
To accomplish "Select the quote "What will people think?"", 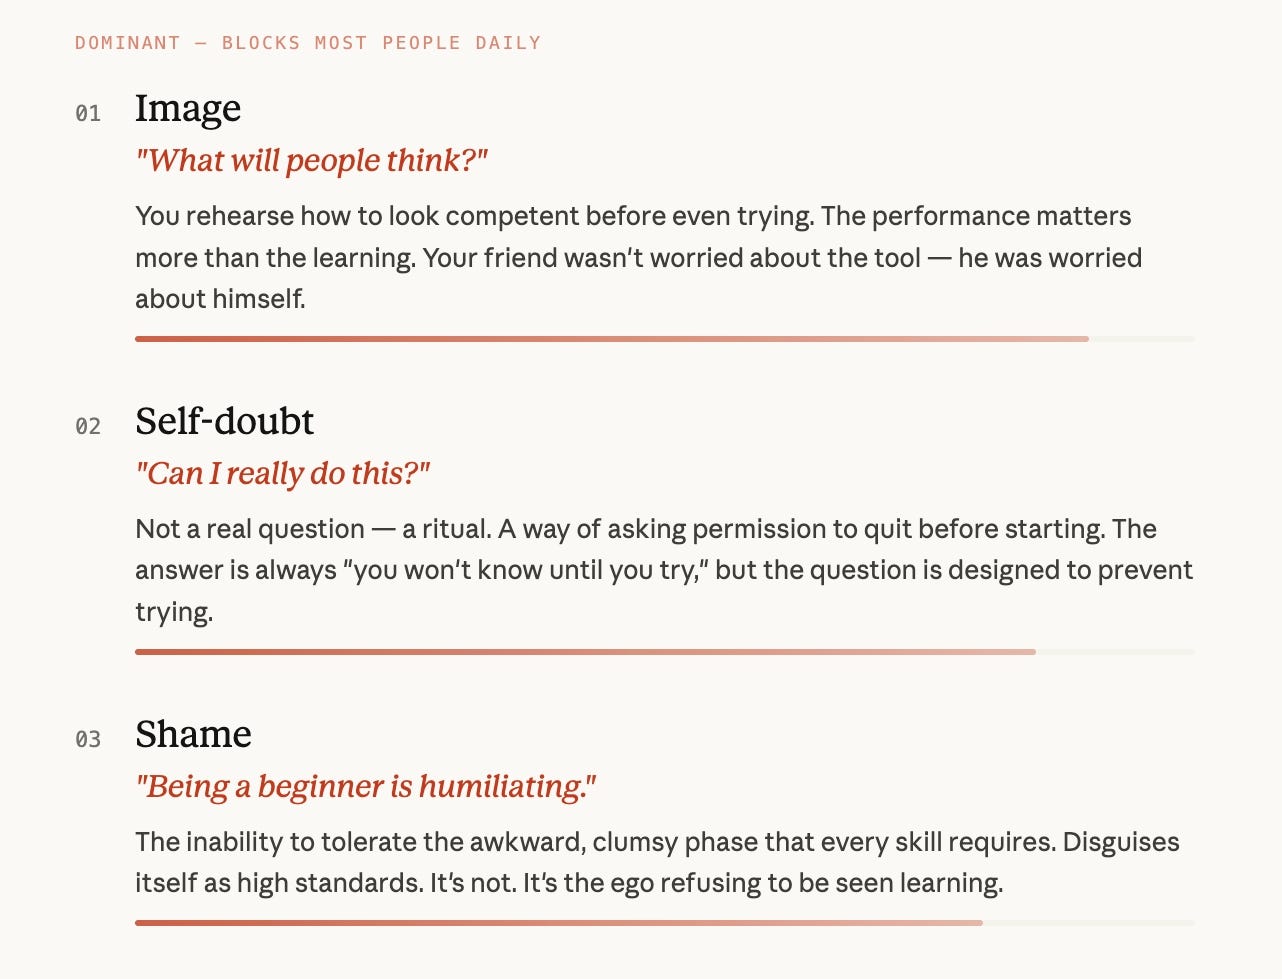I will 311,160.
